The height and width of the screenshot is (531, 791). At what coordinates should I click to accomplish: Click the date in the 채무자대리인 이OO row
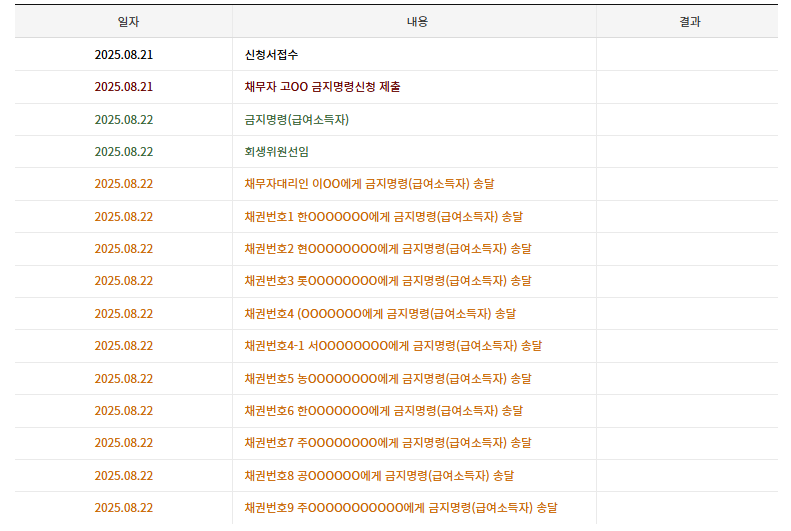pyautogui.click(x=124, y=184)
